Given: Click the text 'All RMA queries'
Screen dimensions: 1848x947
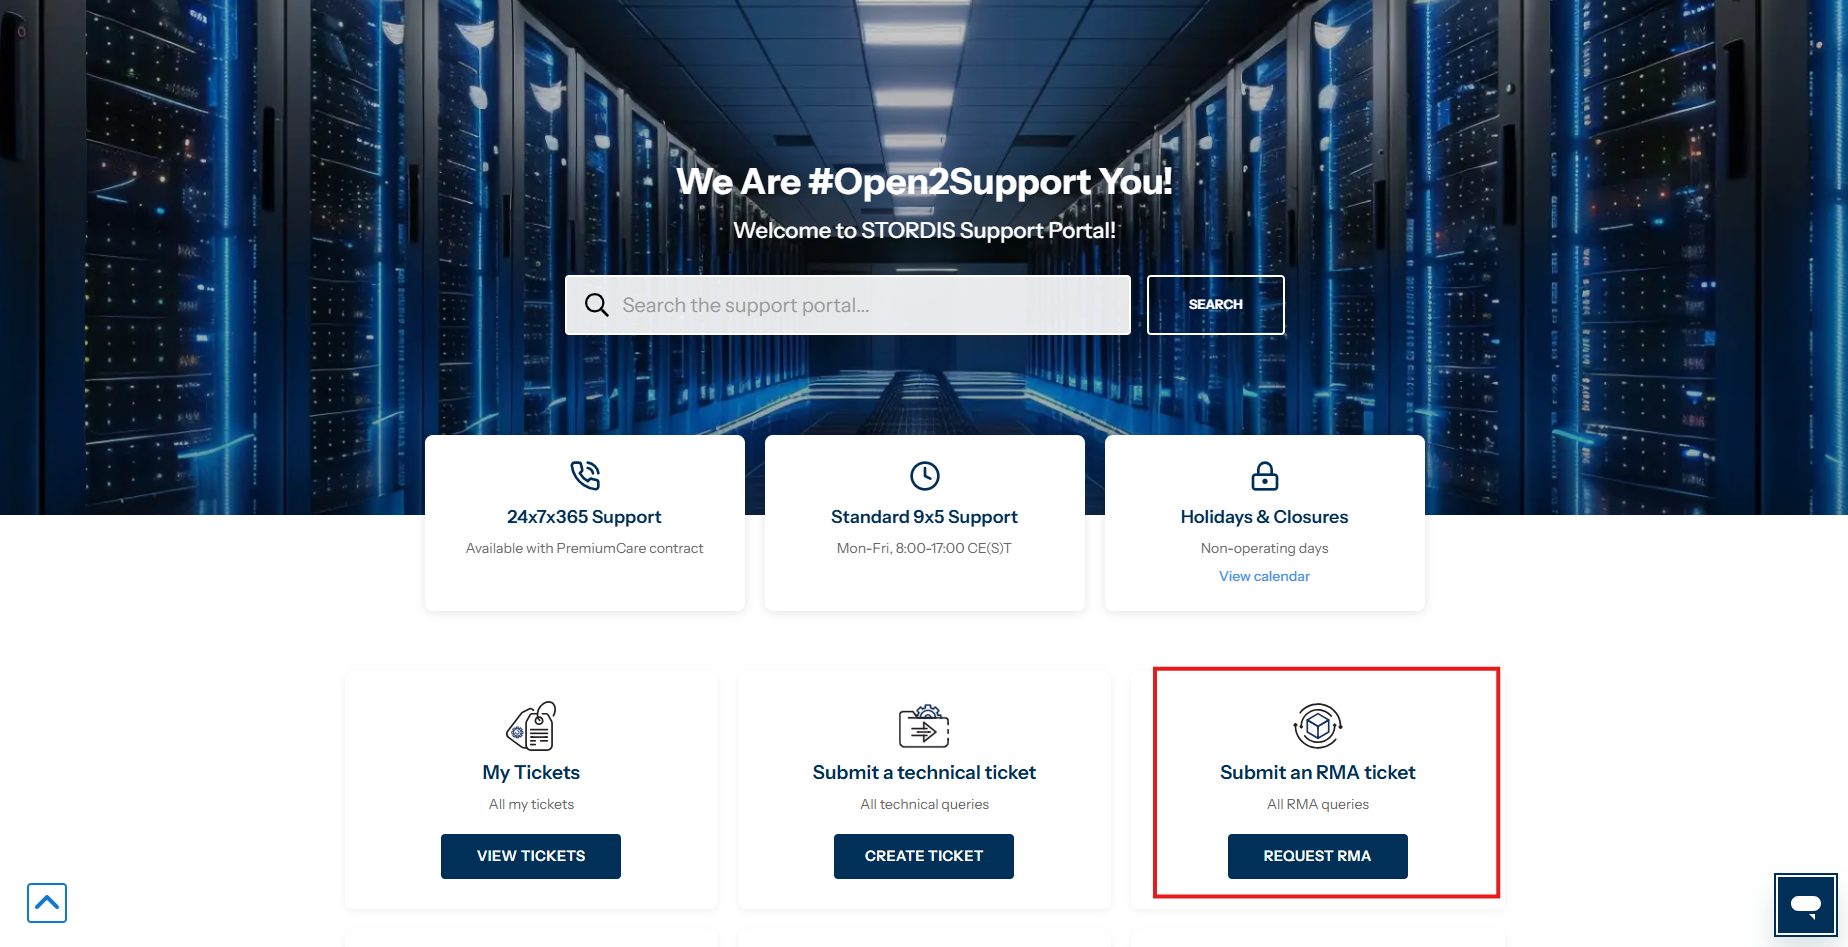Looking at the screenshot, I should pyautogui.click(x=1318, y=804).
